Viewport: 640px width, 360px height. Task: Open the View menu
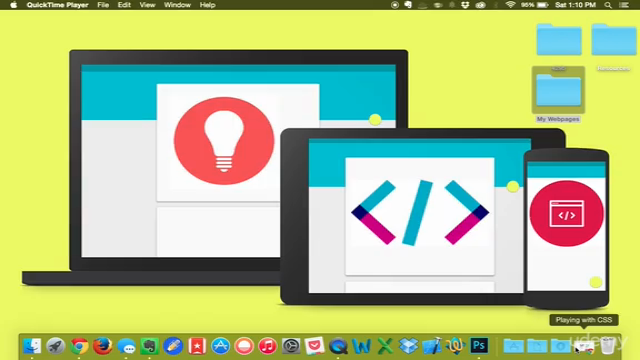(x=147, y=5)
